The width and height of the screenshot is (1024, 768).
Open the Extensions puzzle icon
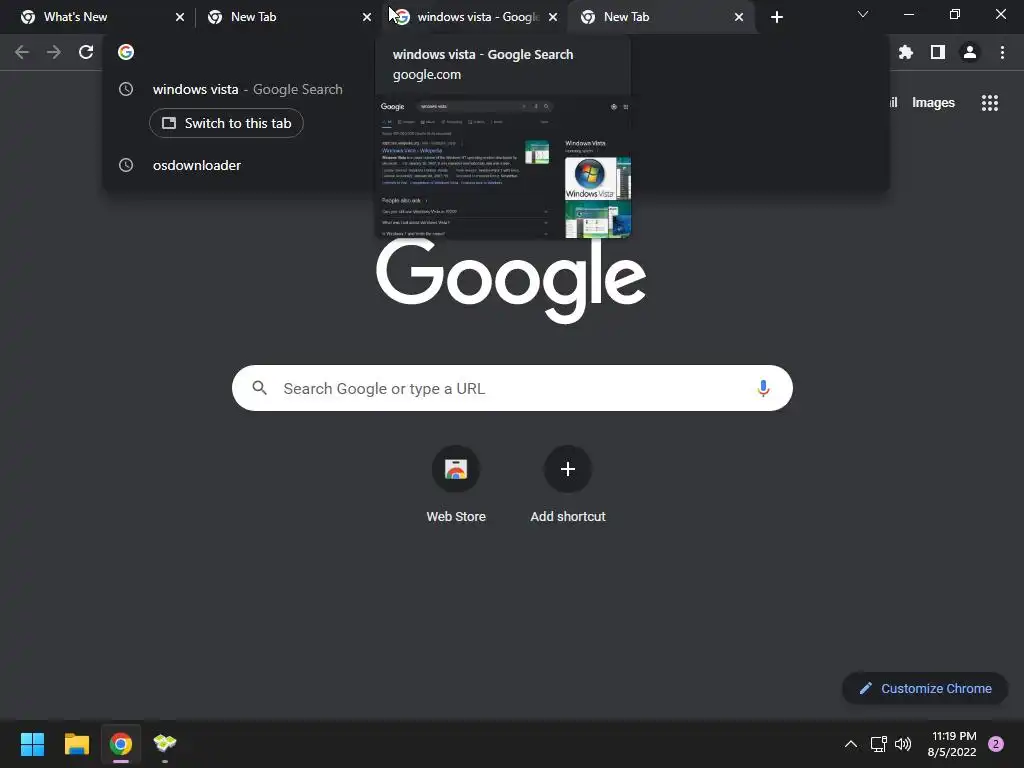(x=906, y=52)
